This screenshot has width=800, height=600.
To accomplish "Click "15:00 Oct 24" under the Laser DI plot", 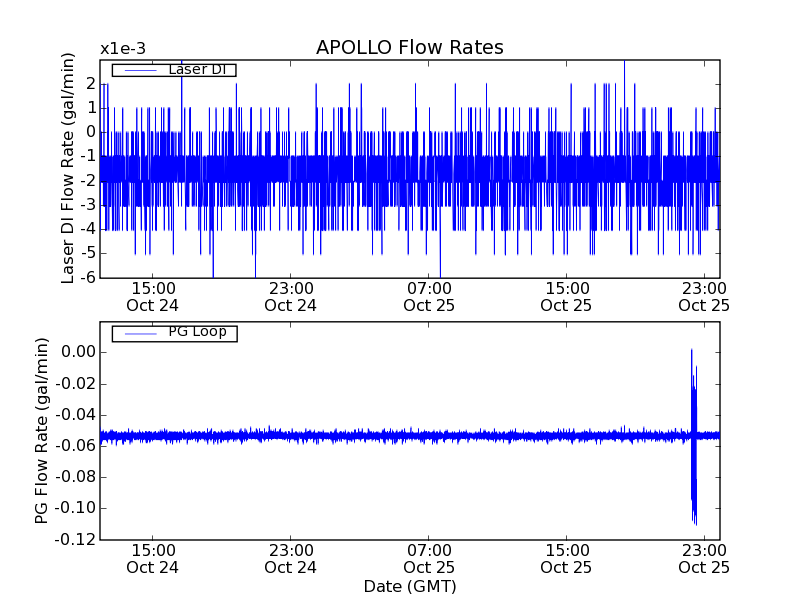I will point(153,297).
